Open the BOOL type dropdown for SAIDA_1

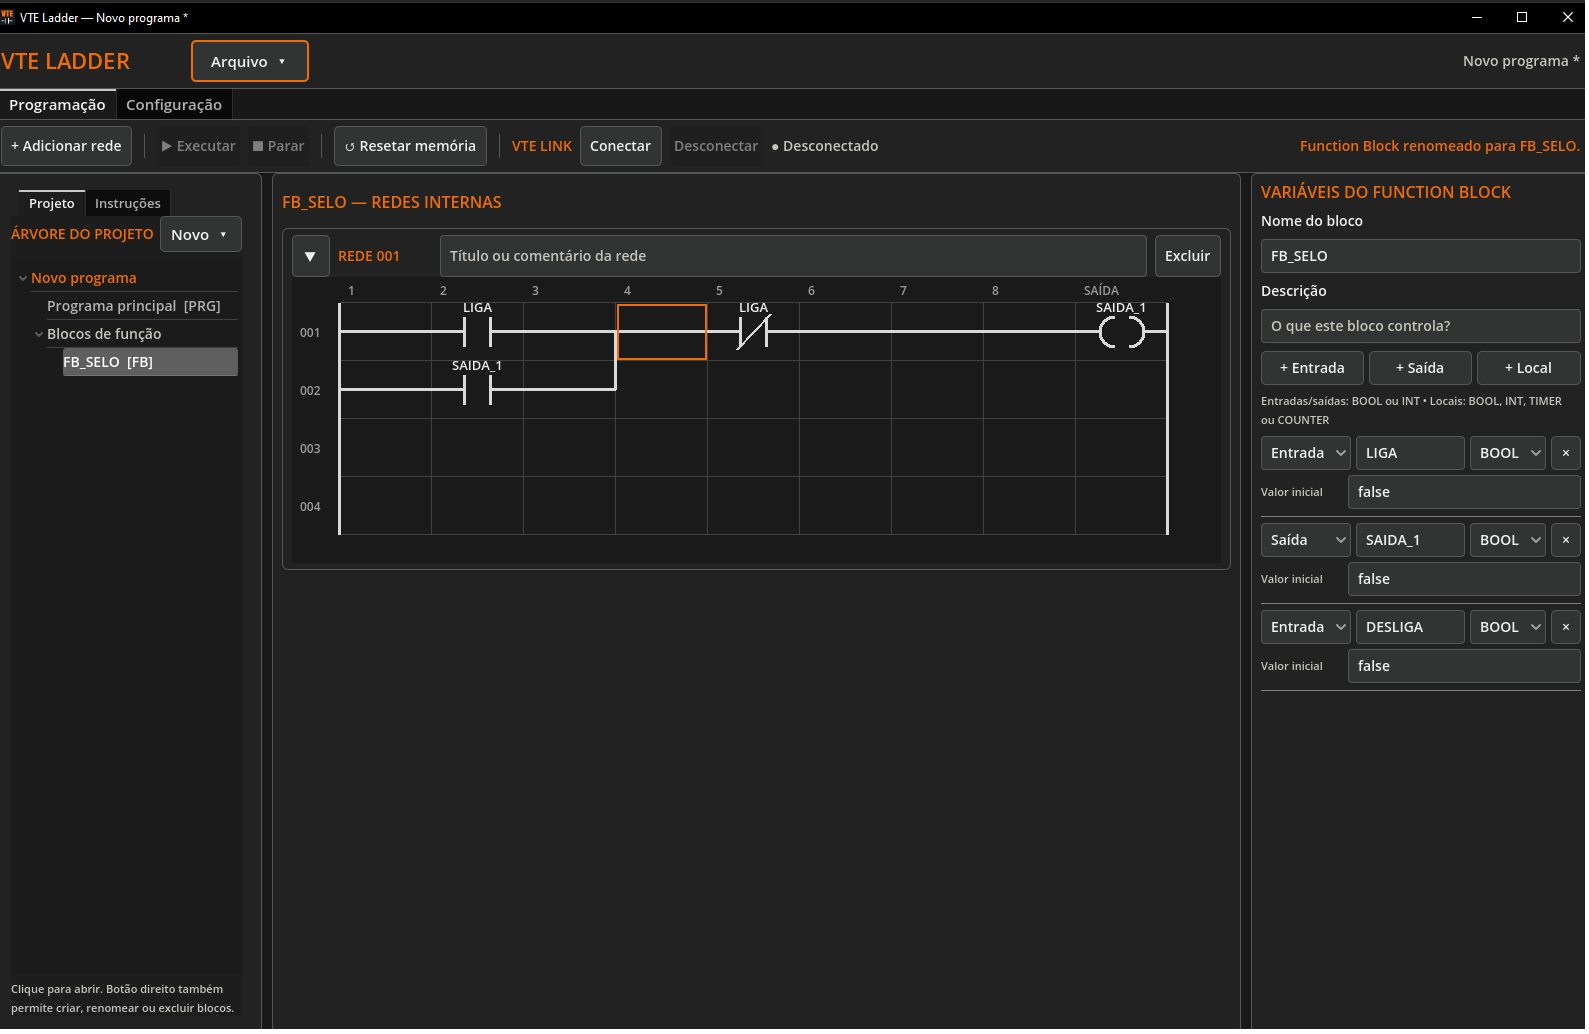tap(1507, 540)
